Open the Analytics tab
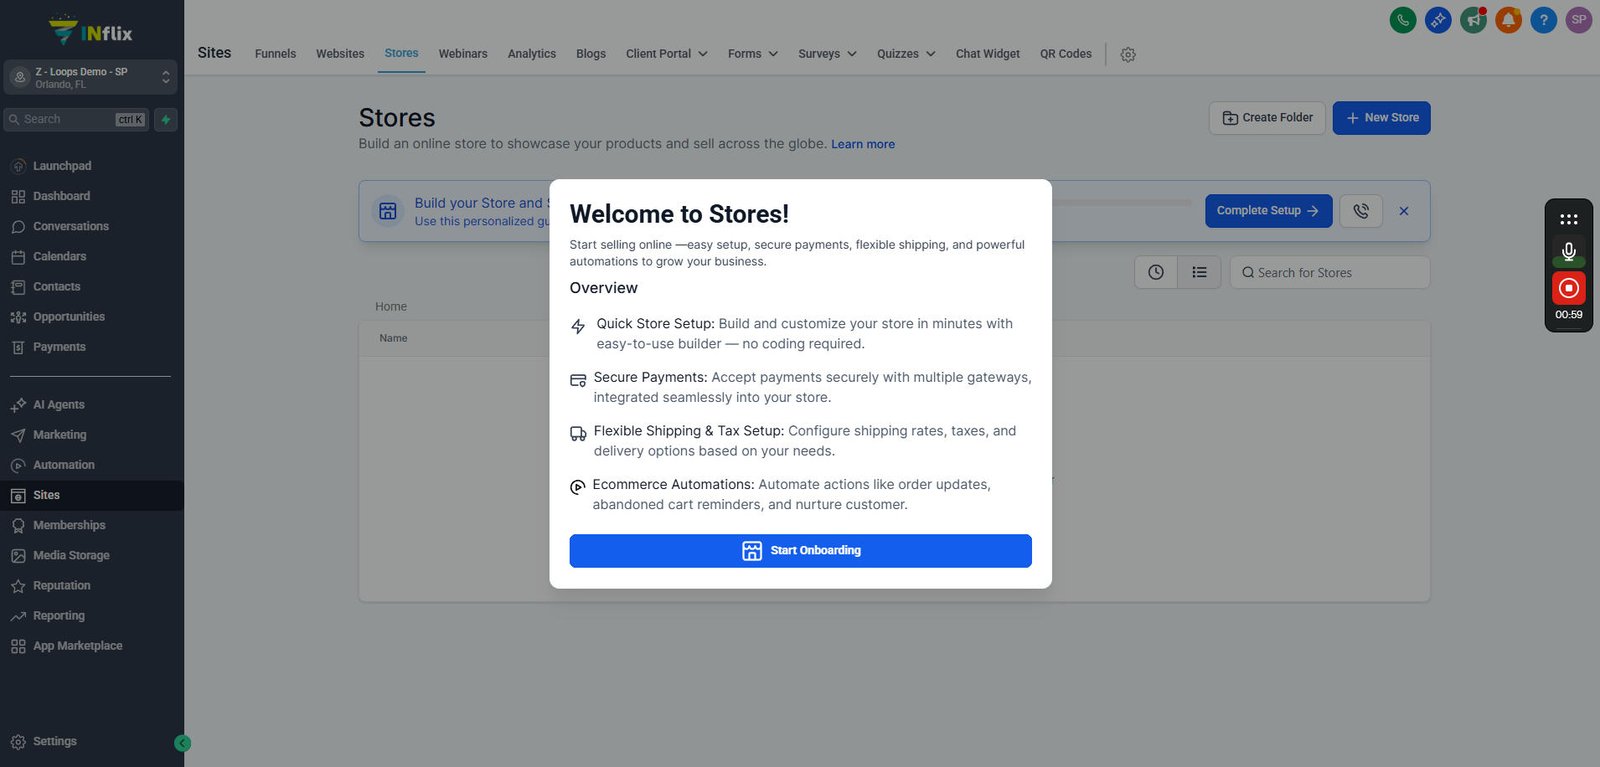This screenshot has width=1600, height=767. [x=532, y=54]
